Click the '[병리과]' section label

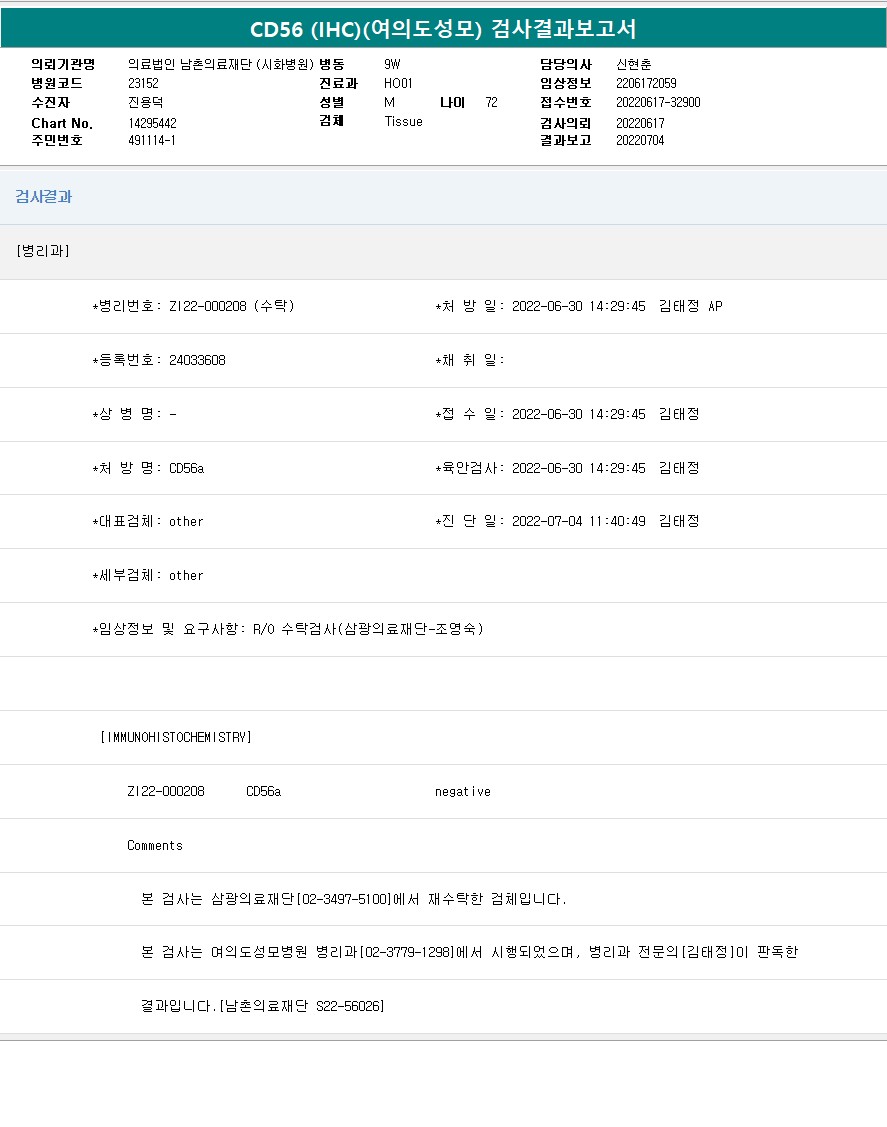[x=42, y=251]
